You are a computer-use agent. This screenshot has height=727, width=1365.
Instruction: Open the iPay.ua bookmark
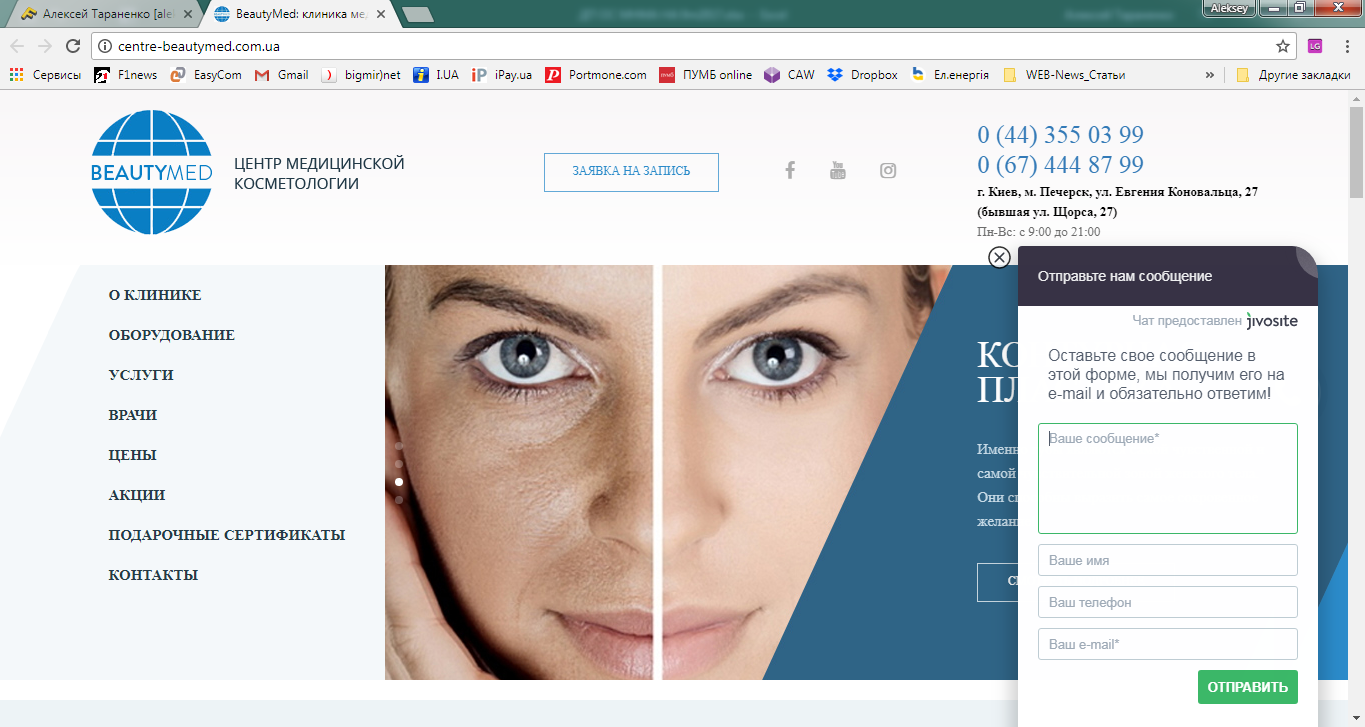[502, 75]
